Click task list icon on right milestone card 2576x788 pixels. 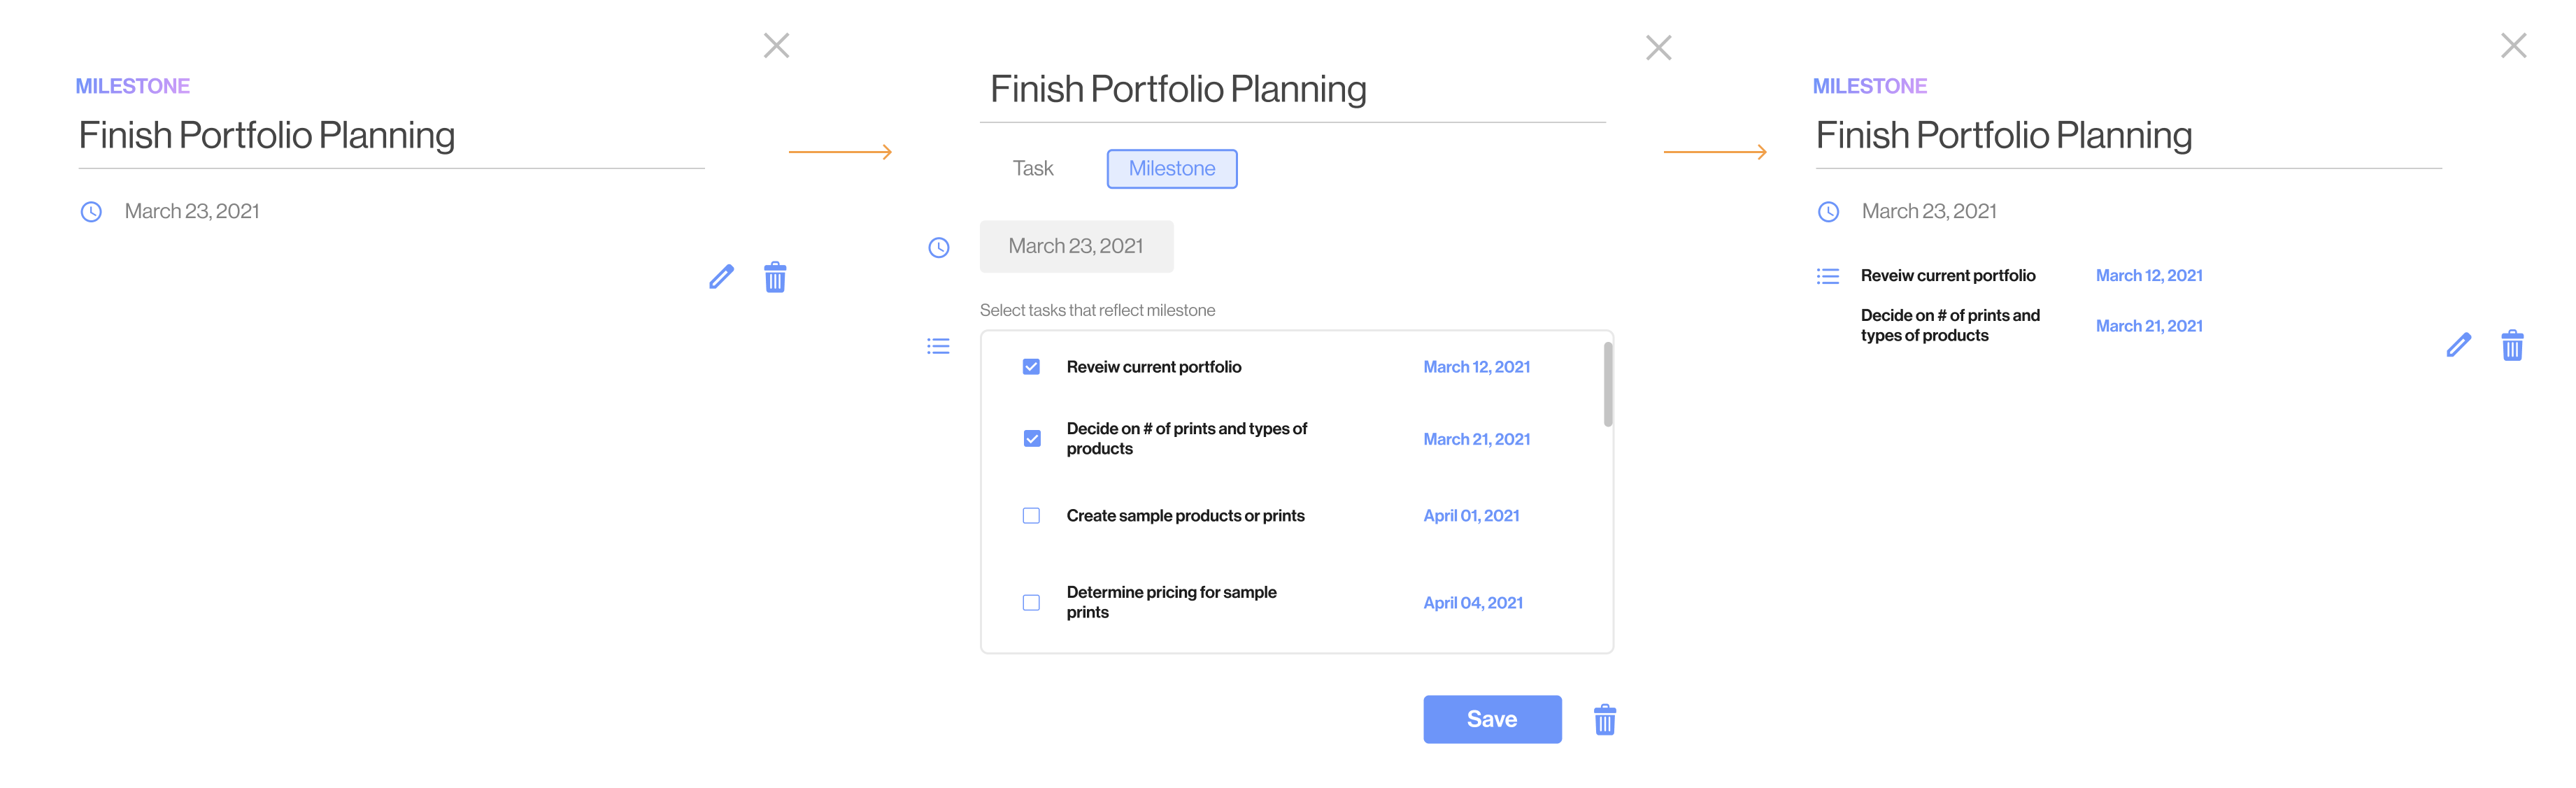pos(1827,276)
